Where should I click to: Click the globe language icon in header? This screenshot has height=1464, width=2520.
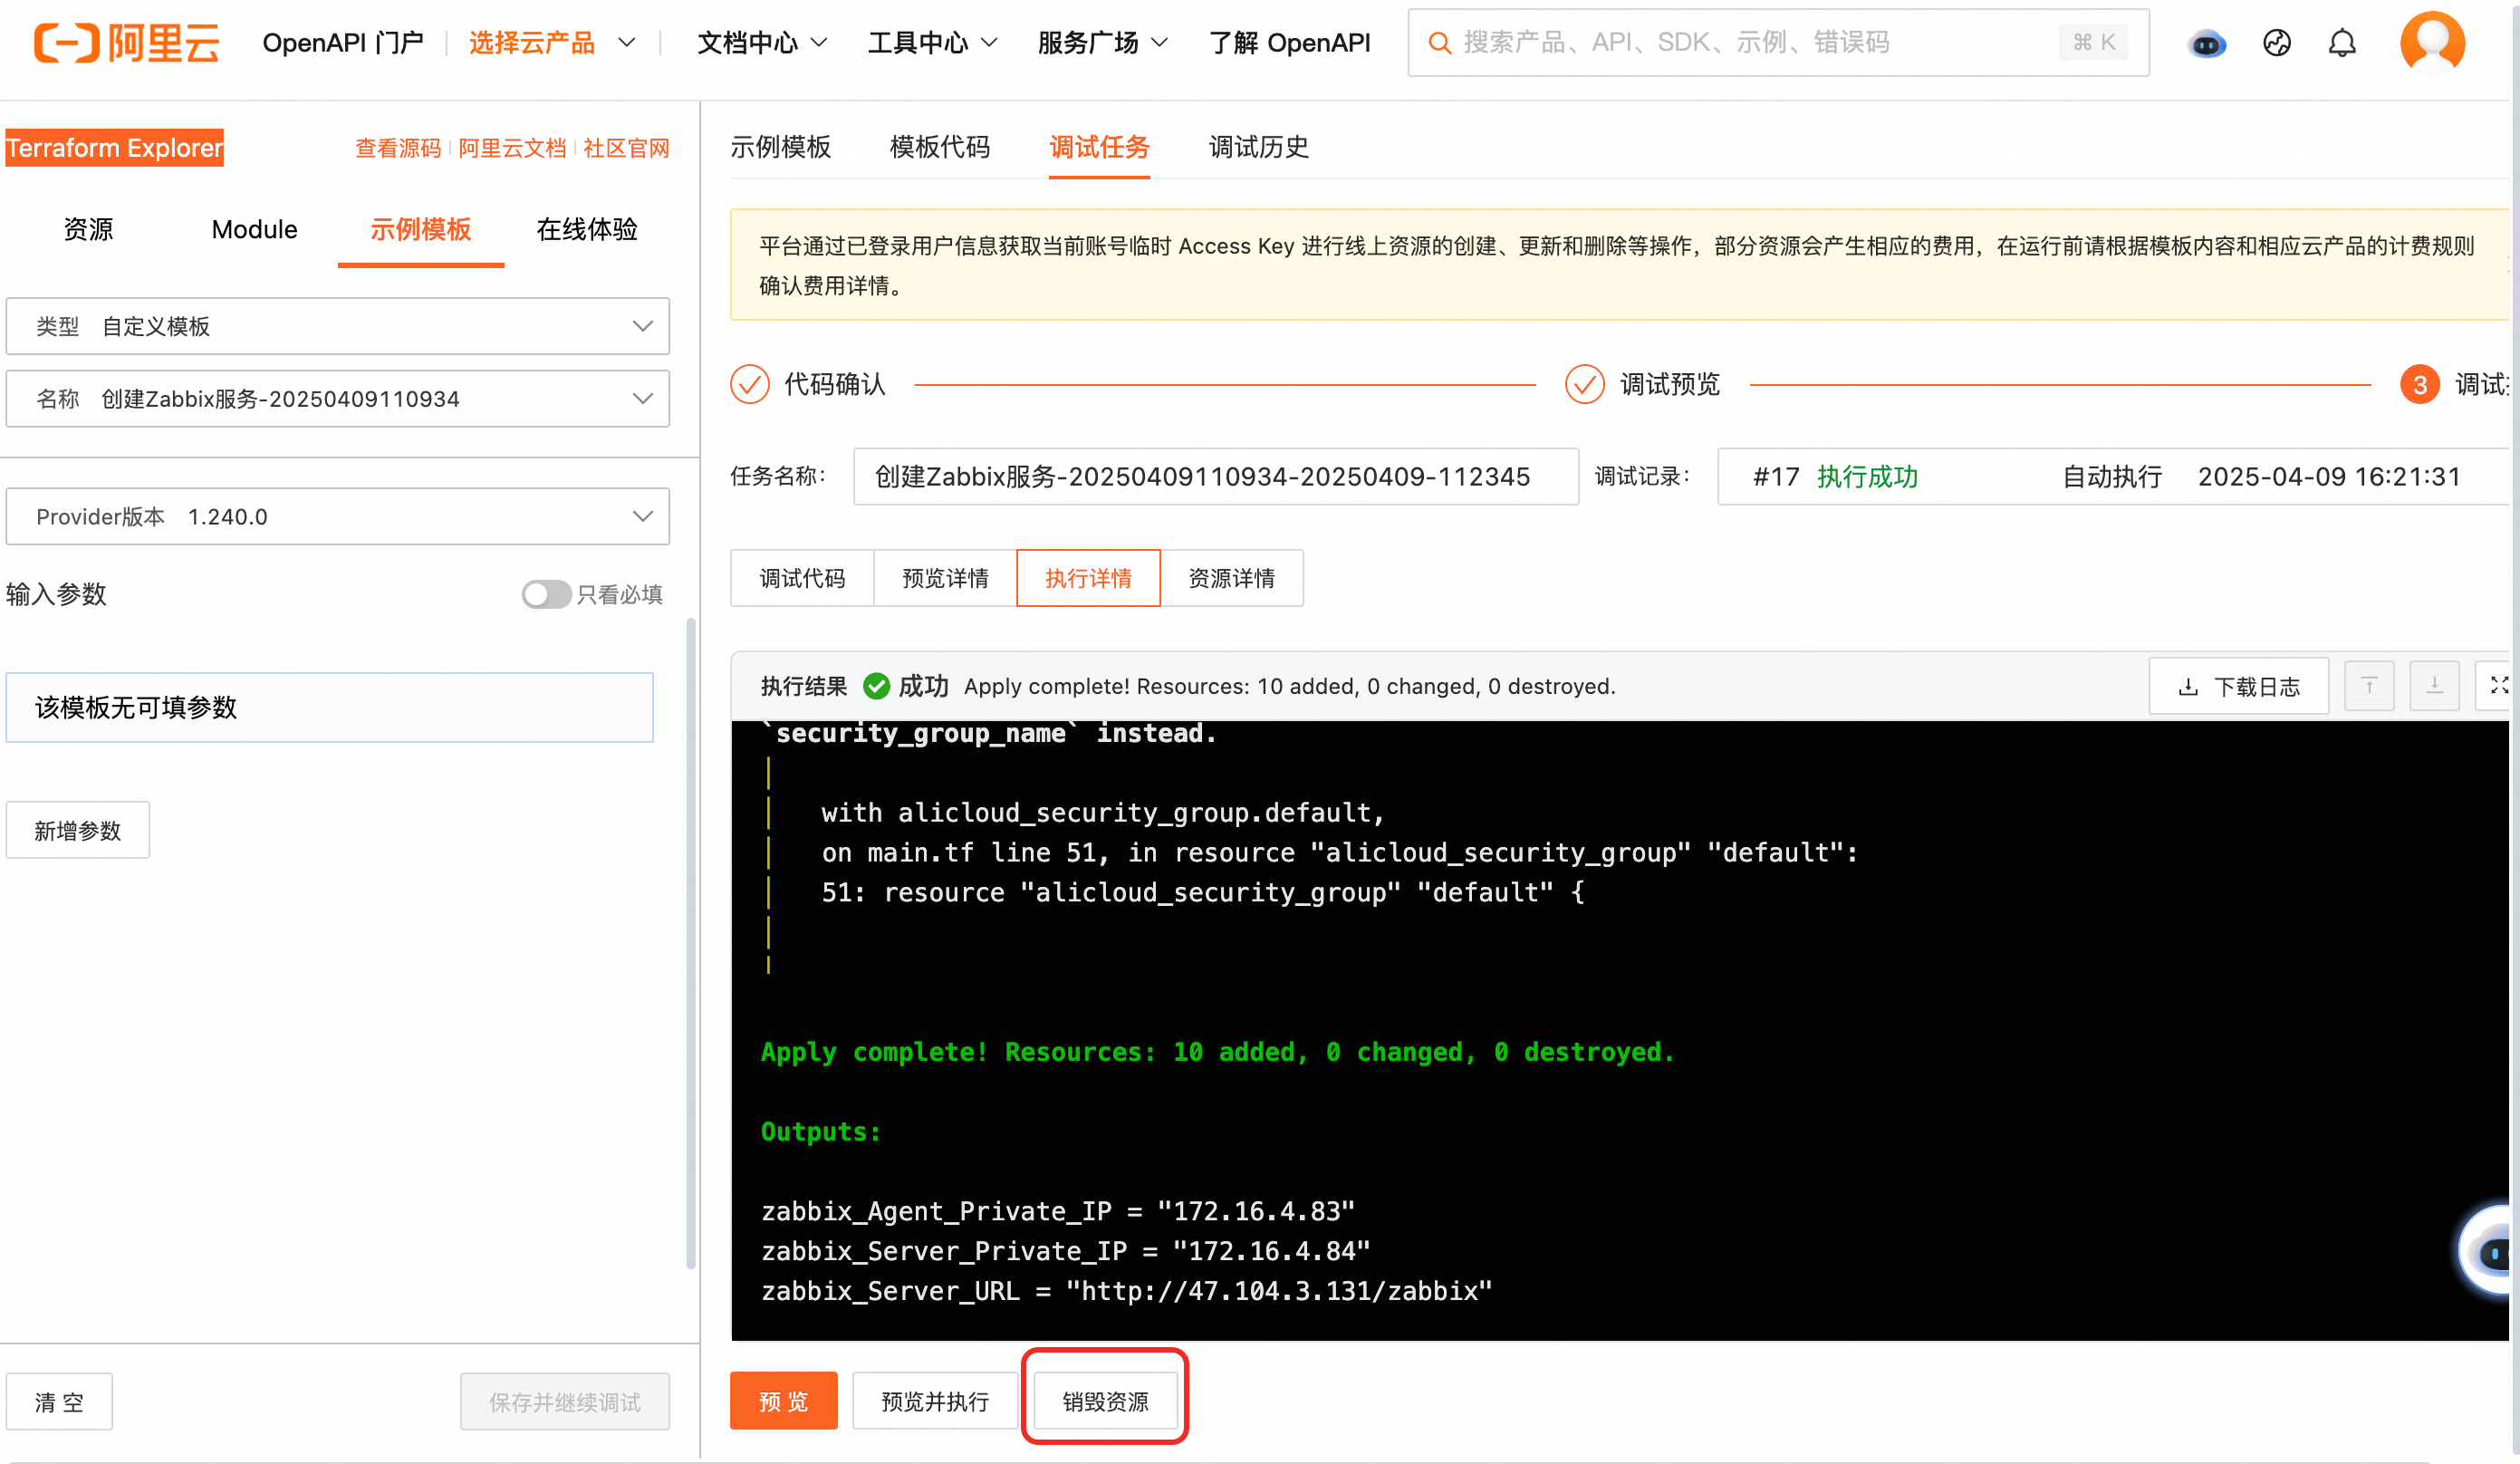[2276, 43]
